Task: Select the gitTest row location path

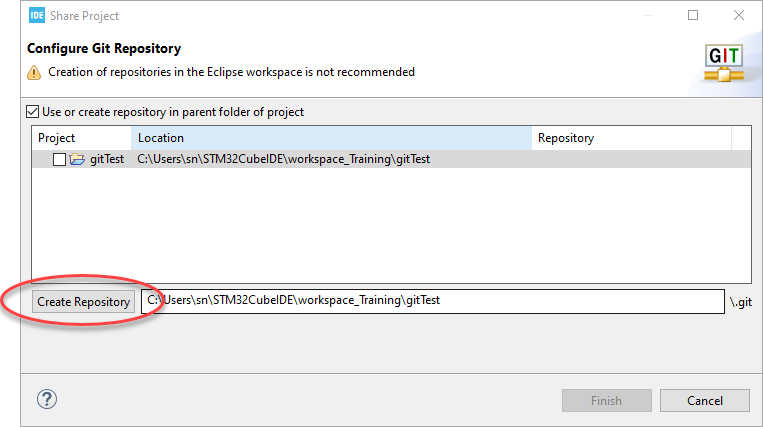Action: click(284, 159)
